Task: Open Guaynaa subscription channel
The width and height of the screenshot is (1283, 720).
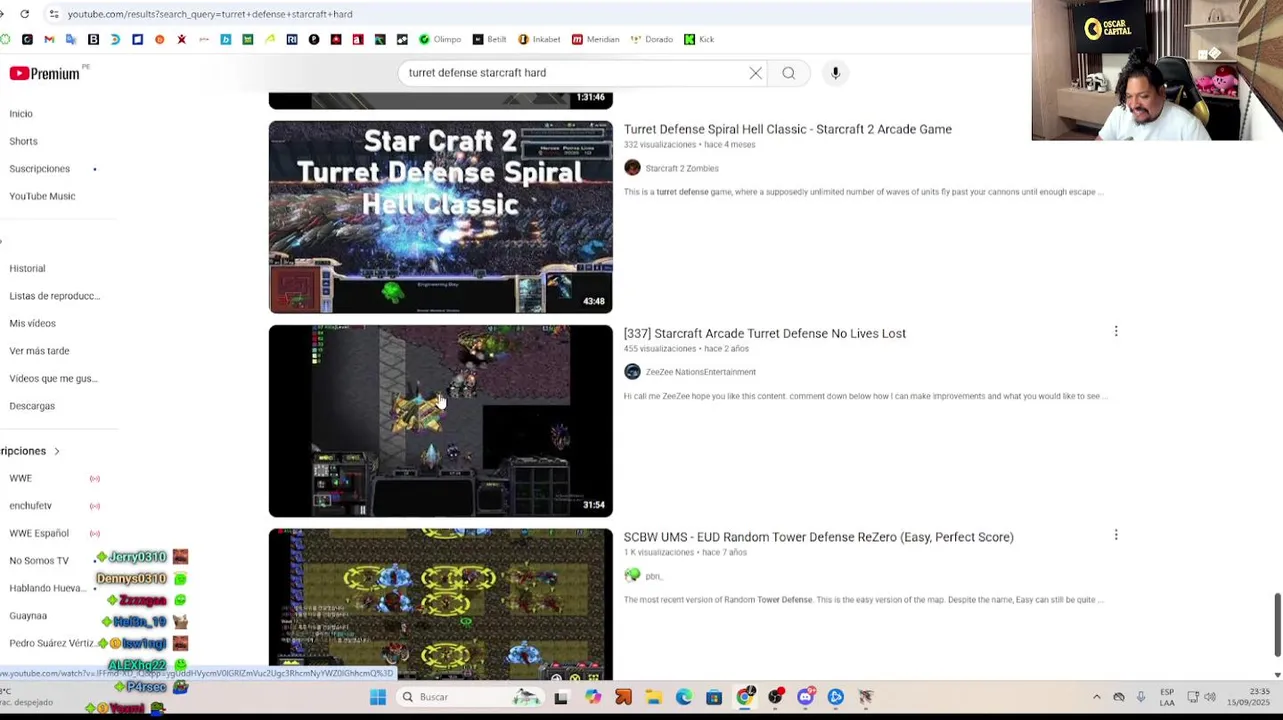Action: click(x=28, y=616)
